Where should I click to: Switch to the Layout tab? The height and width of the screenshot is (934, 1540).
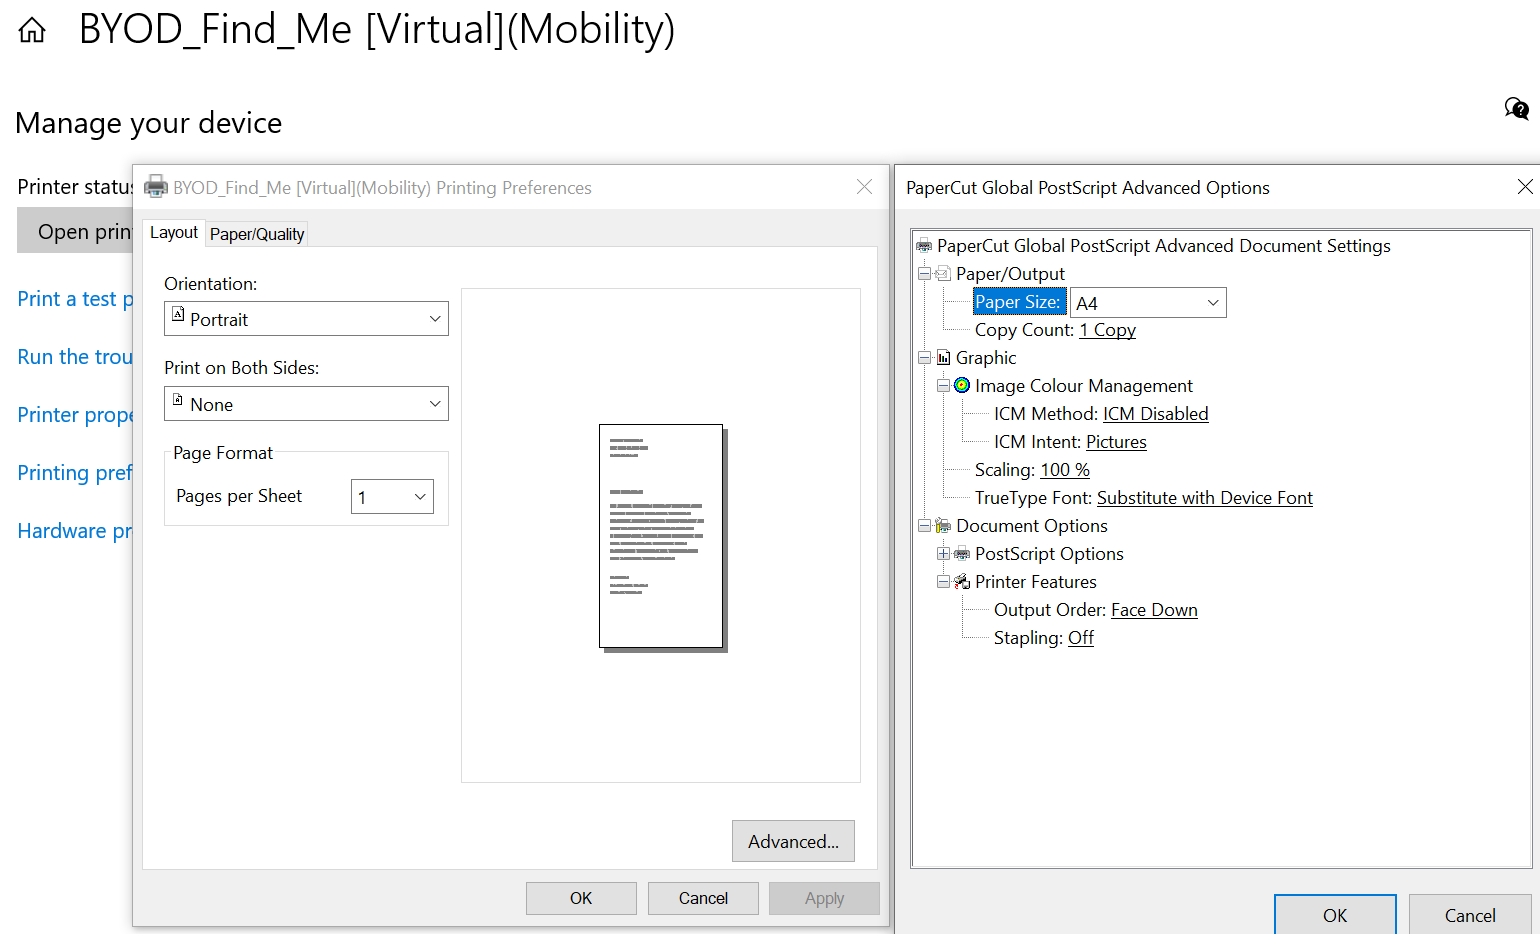pyautogui.click(x=174, y=232)
